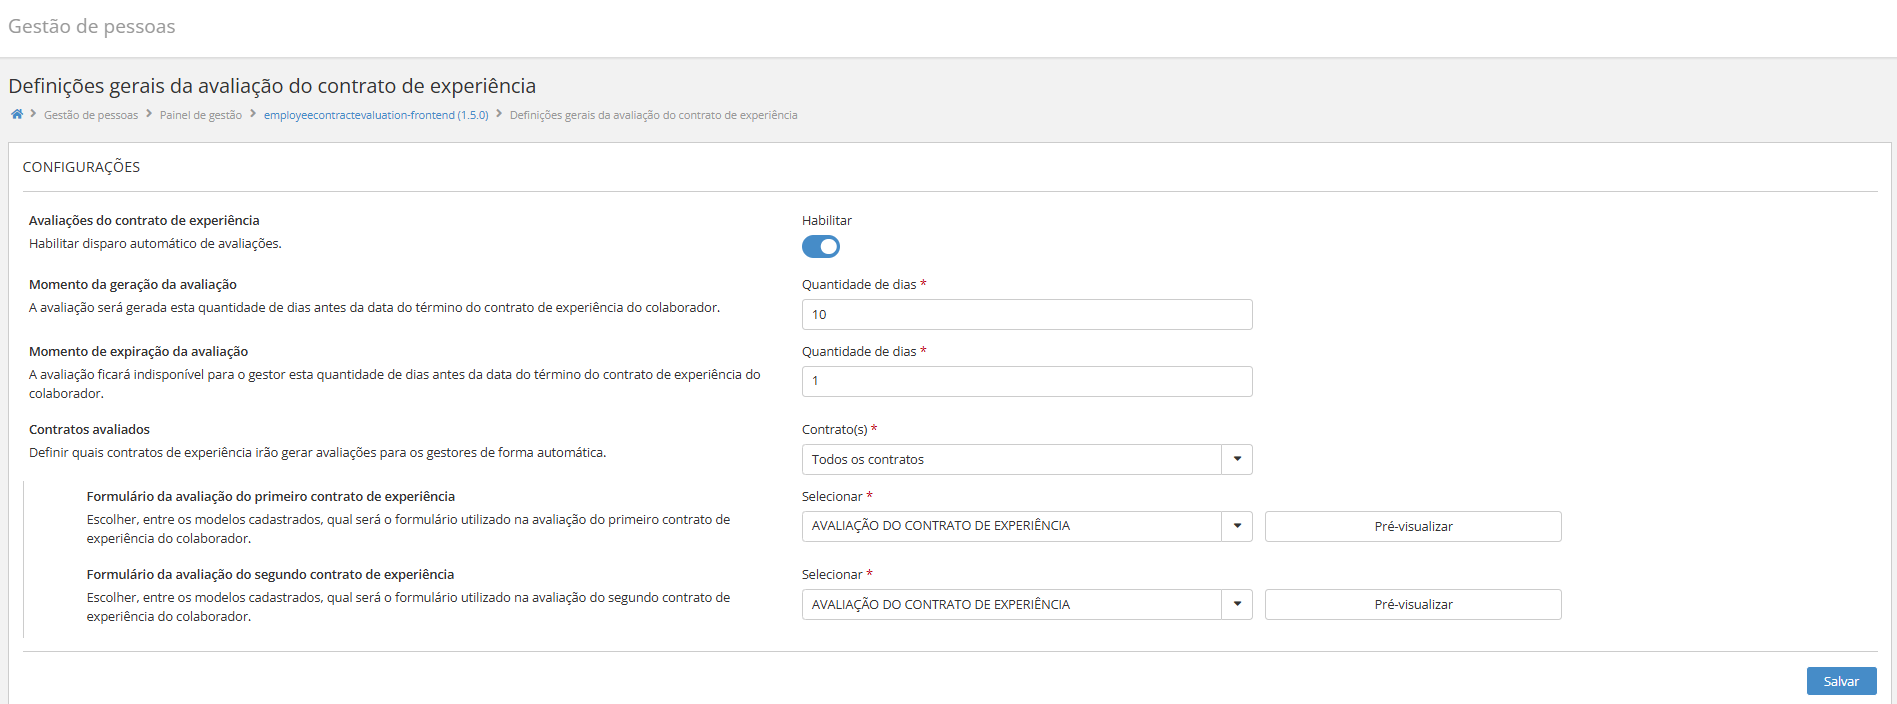Click the 'CONFIGURAÇÕES' section heading
This screenshot has height=704, width=1897.
pos(81,167)
